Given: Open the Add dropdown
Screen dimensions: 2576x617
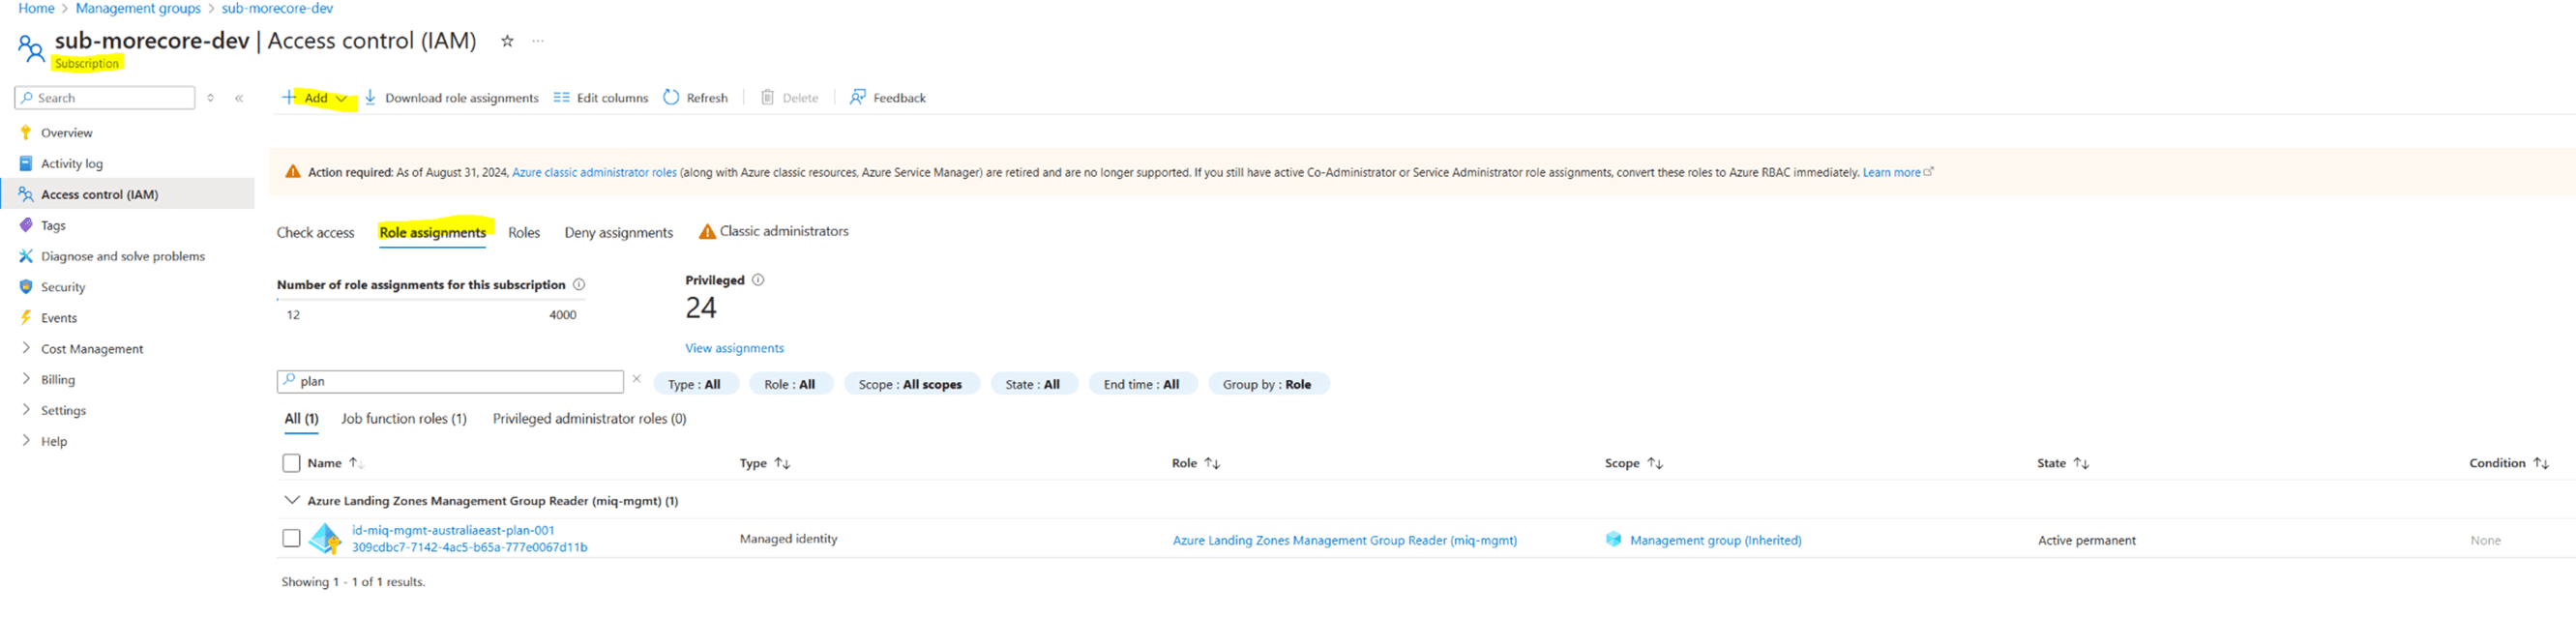Looking at the screenshot, I should [x=316, y=98].
